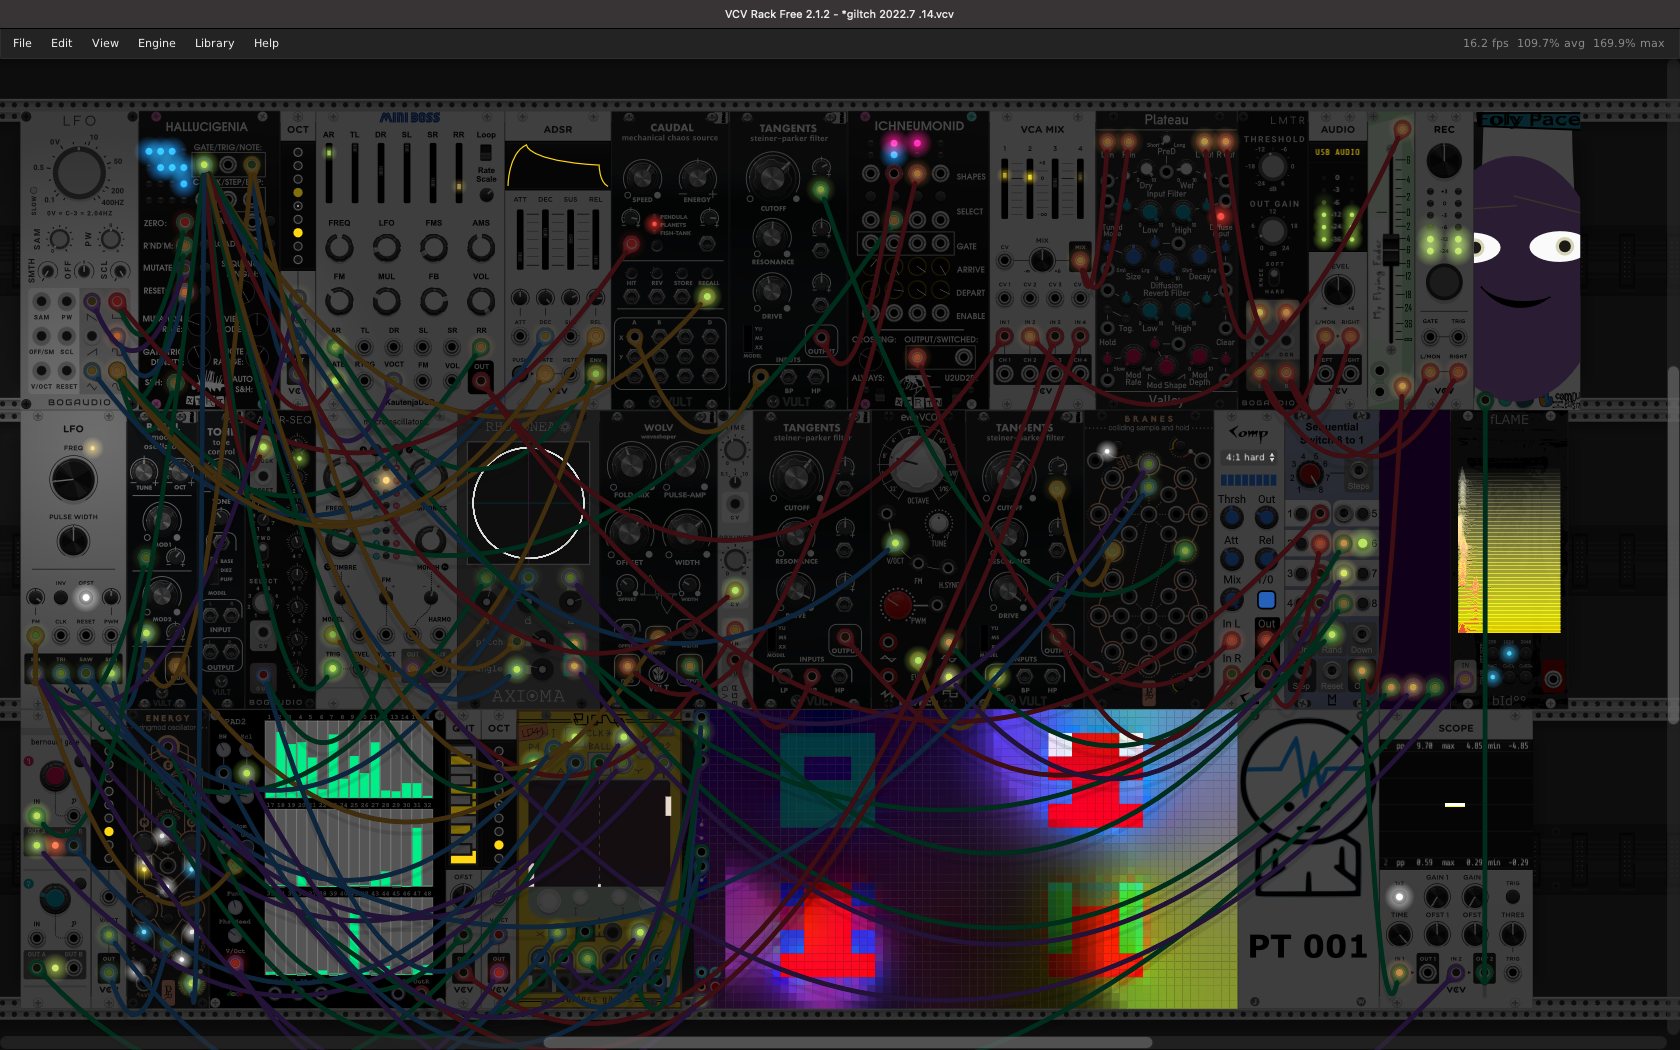Click the horizontal scrollbar at the bottom
1680x1050 pixels.
coord(848,1042)
